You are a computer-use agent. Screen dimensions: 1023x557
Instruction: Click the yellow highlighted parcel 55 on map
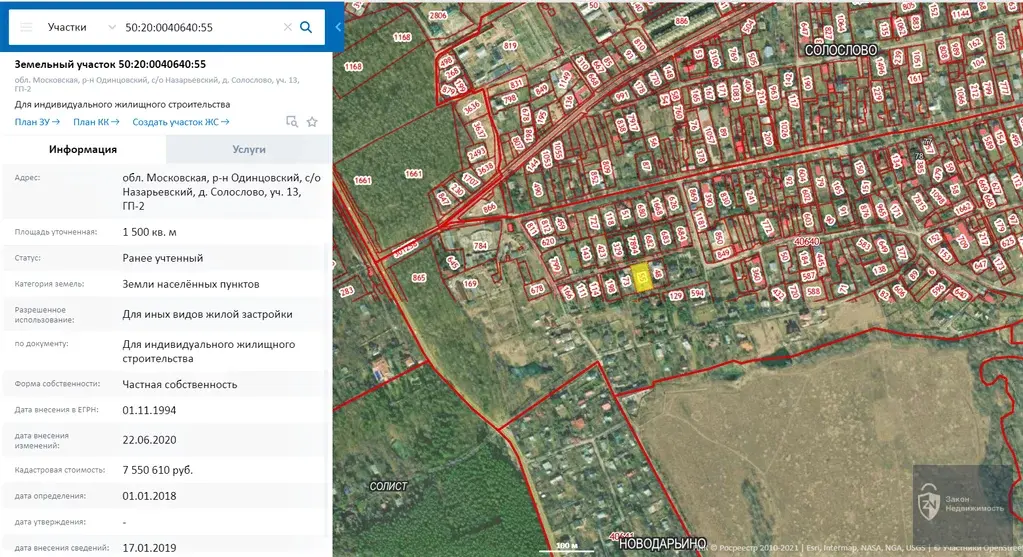(644, 278)
